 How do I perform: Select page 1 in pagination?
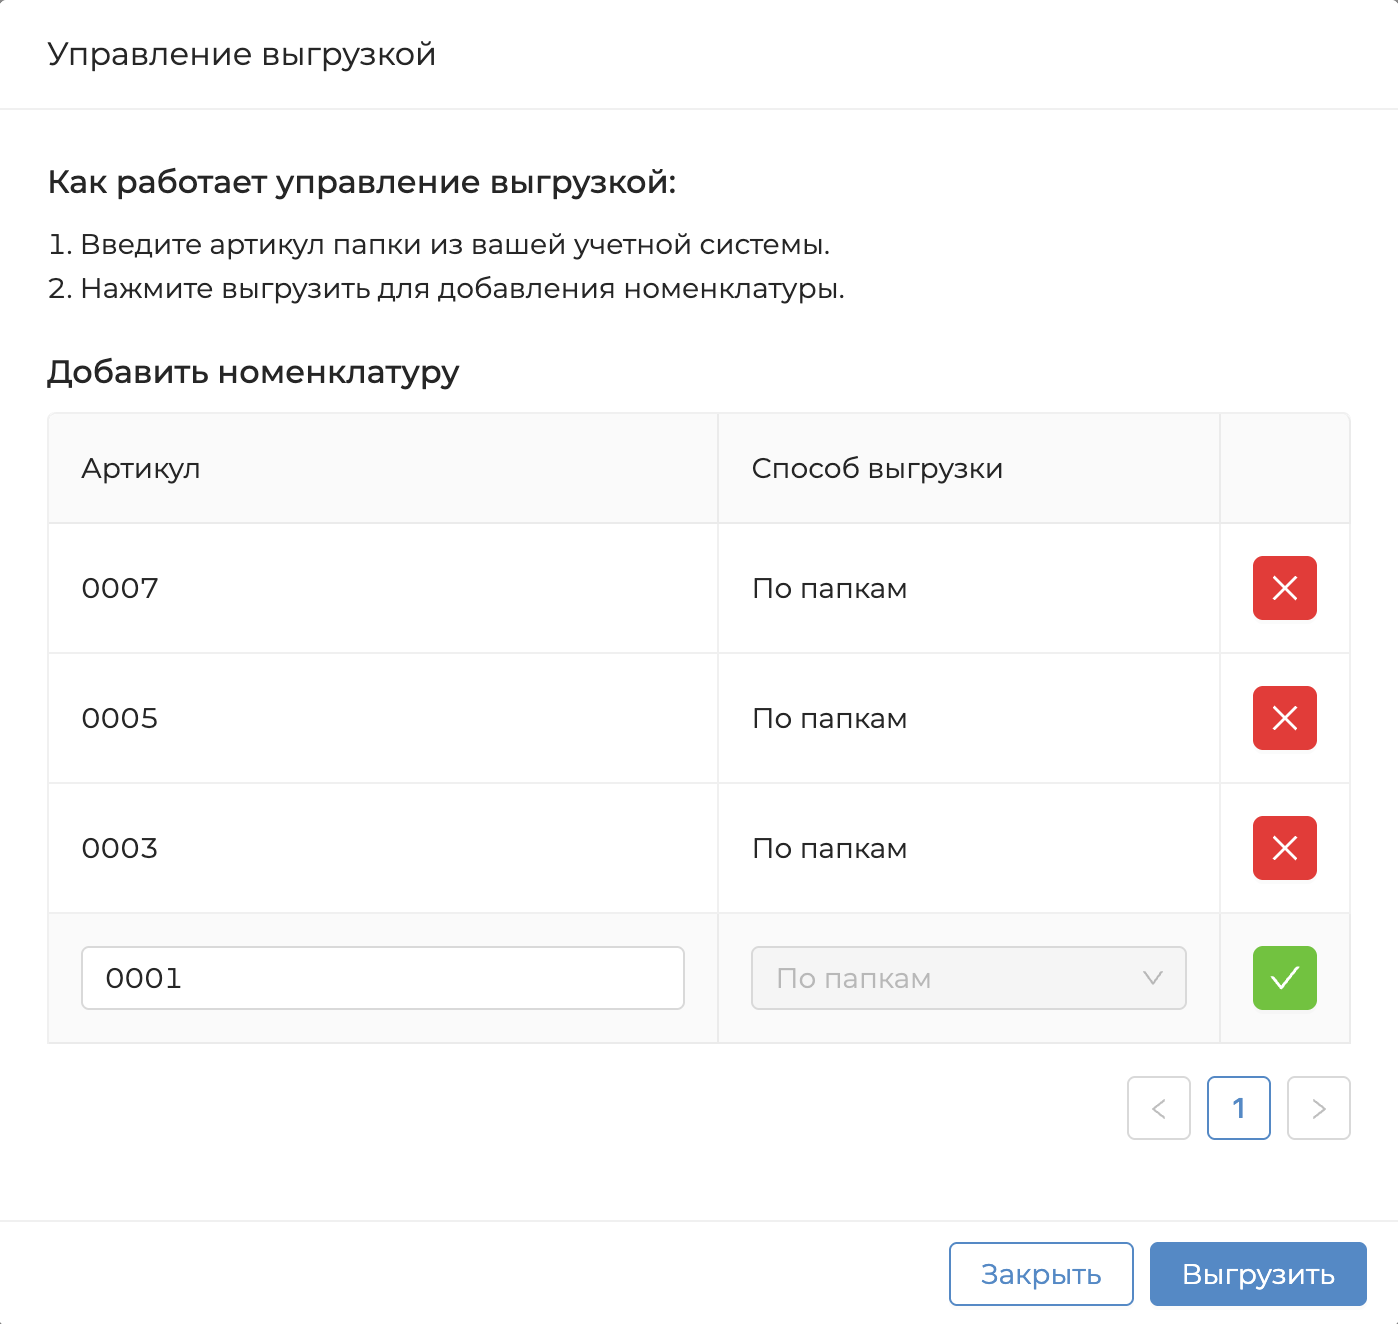pos(1238,1108)
